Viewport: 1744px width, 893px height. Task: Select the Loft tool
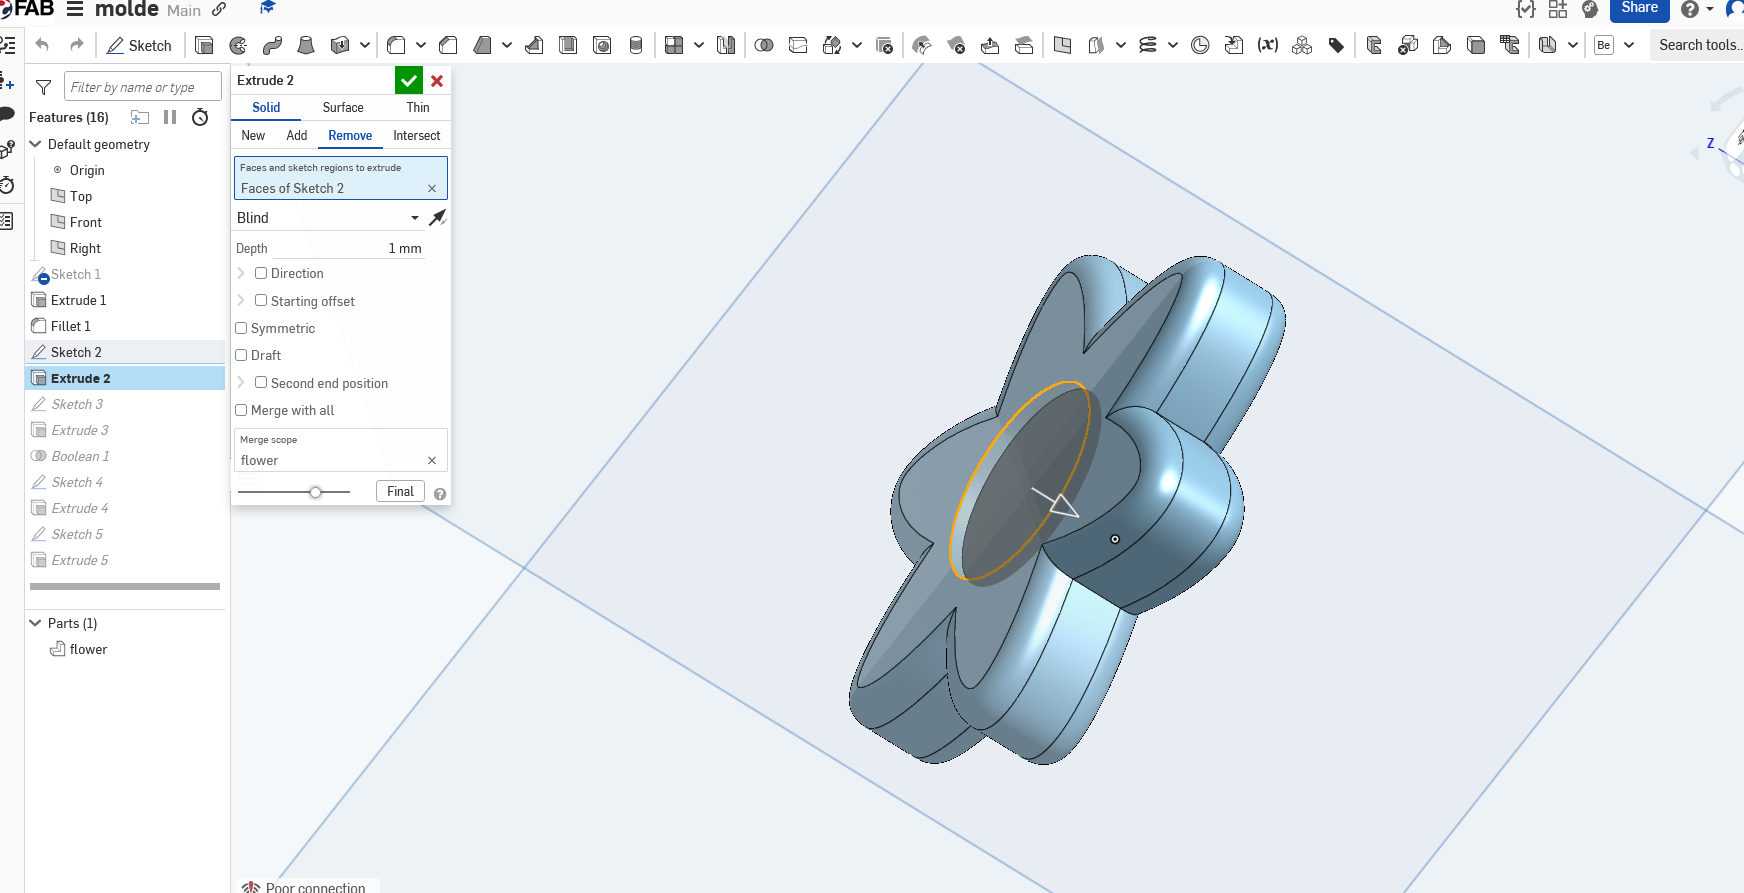pos(306,45)
